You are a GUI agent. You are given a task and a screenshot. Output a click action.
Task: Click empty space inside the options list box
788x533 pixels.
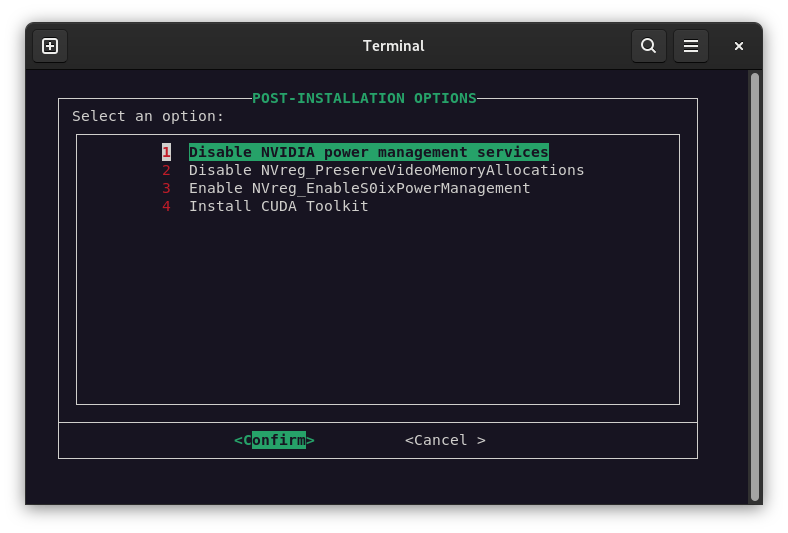(378, 310)
